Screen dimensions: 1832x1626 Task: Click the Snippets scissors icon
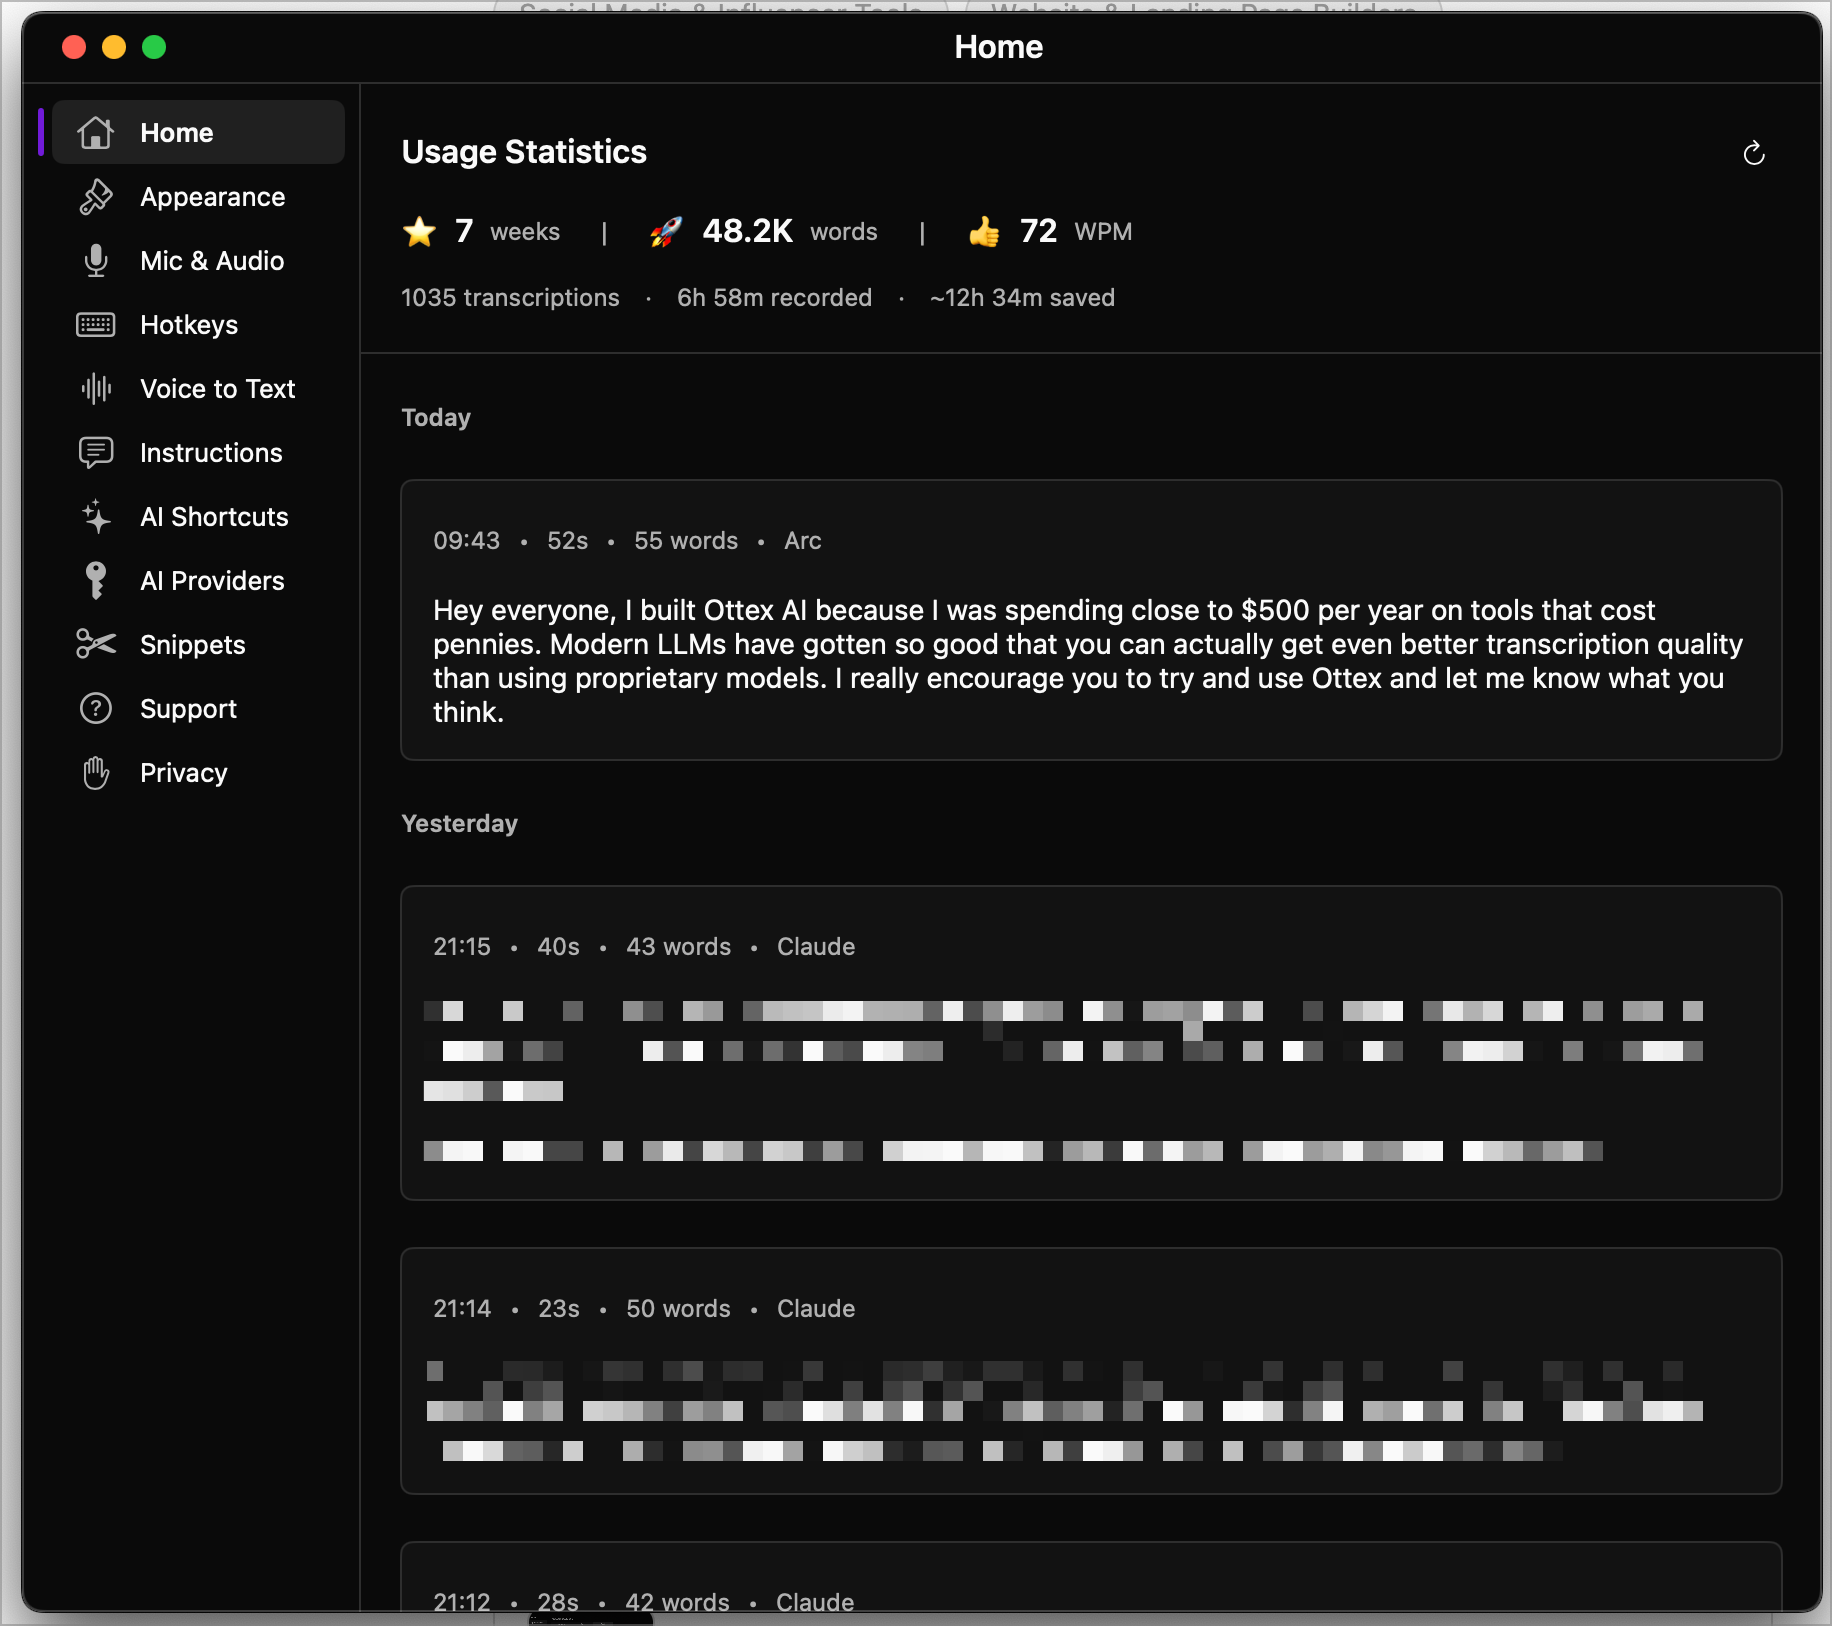pyautogui.click(x=96, y=644)
